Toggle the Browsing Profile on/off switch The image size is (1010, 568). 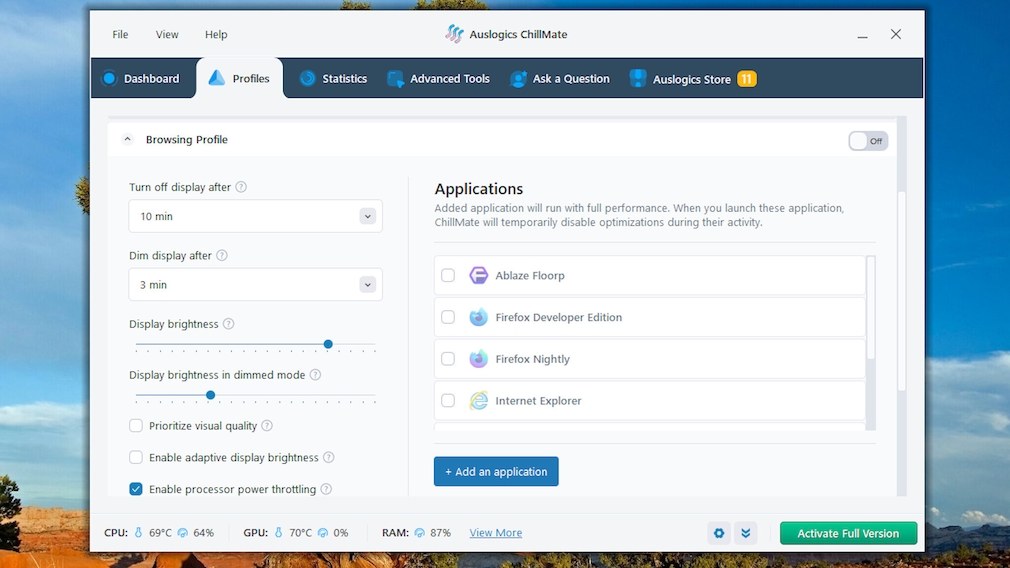(867, 141)
